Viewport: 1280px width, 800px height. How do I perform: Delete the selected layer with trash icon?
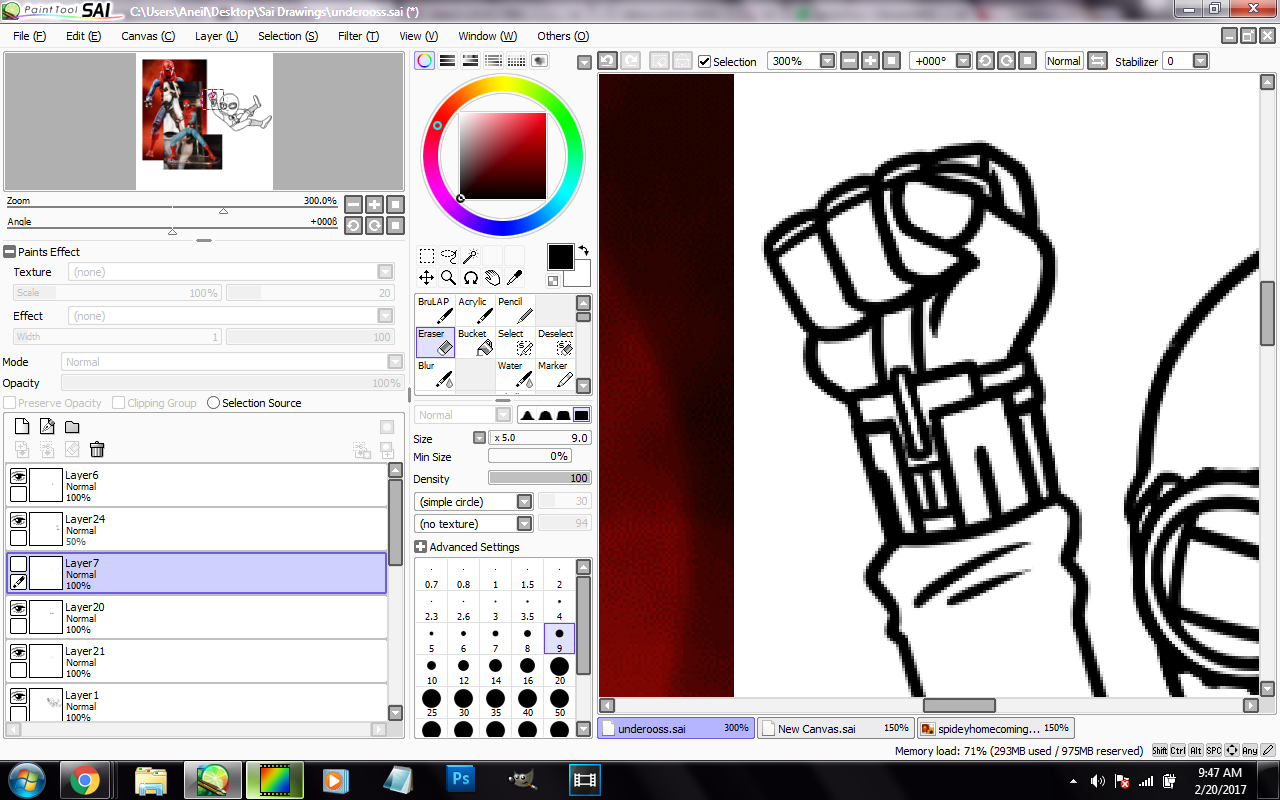click(97, 450)
